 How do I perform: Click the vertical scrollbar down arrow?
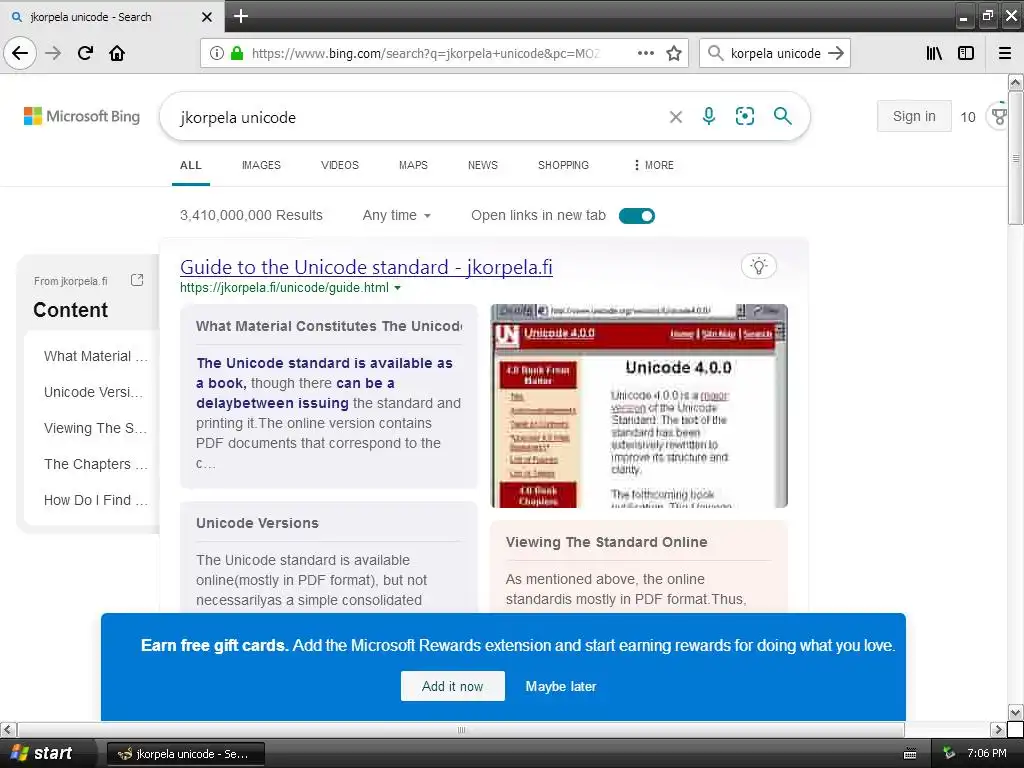point(1015,712)
